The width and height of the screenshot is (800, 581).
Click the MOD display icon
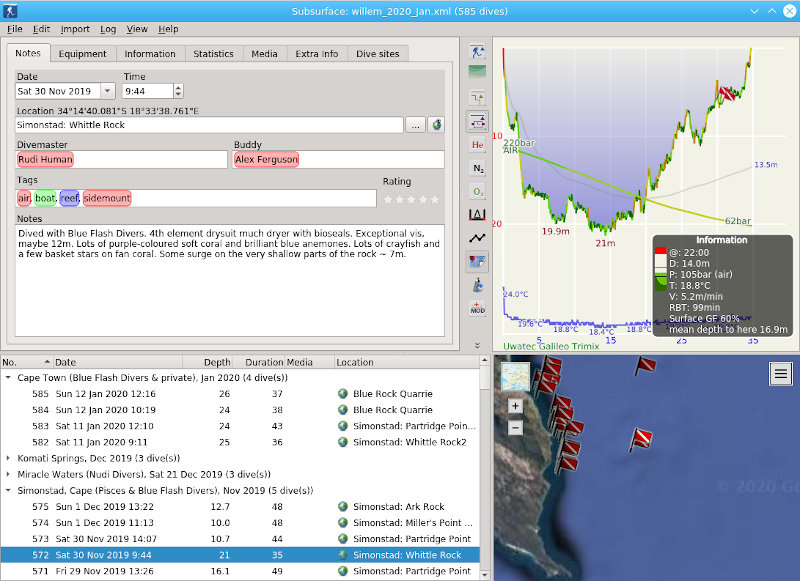point(477,309)
